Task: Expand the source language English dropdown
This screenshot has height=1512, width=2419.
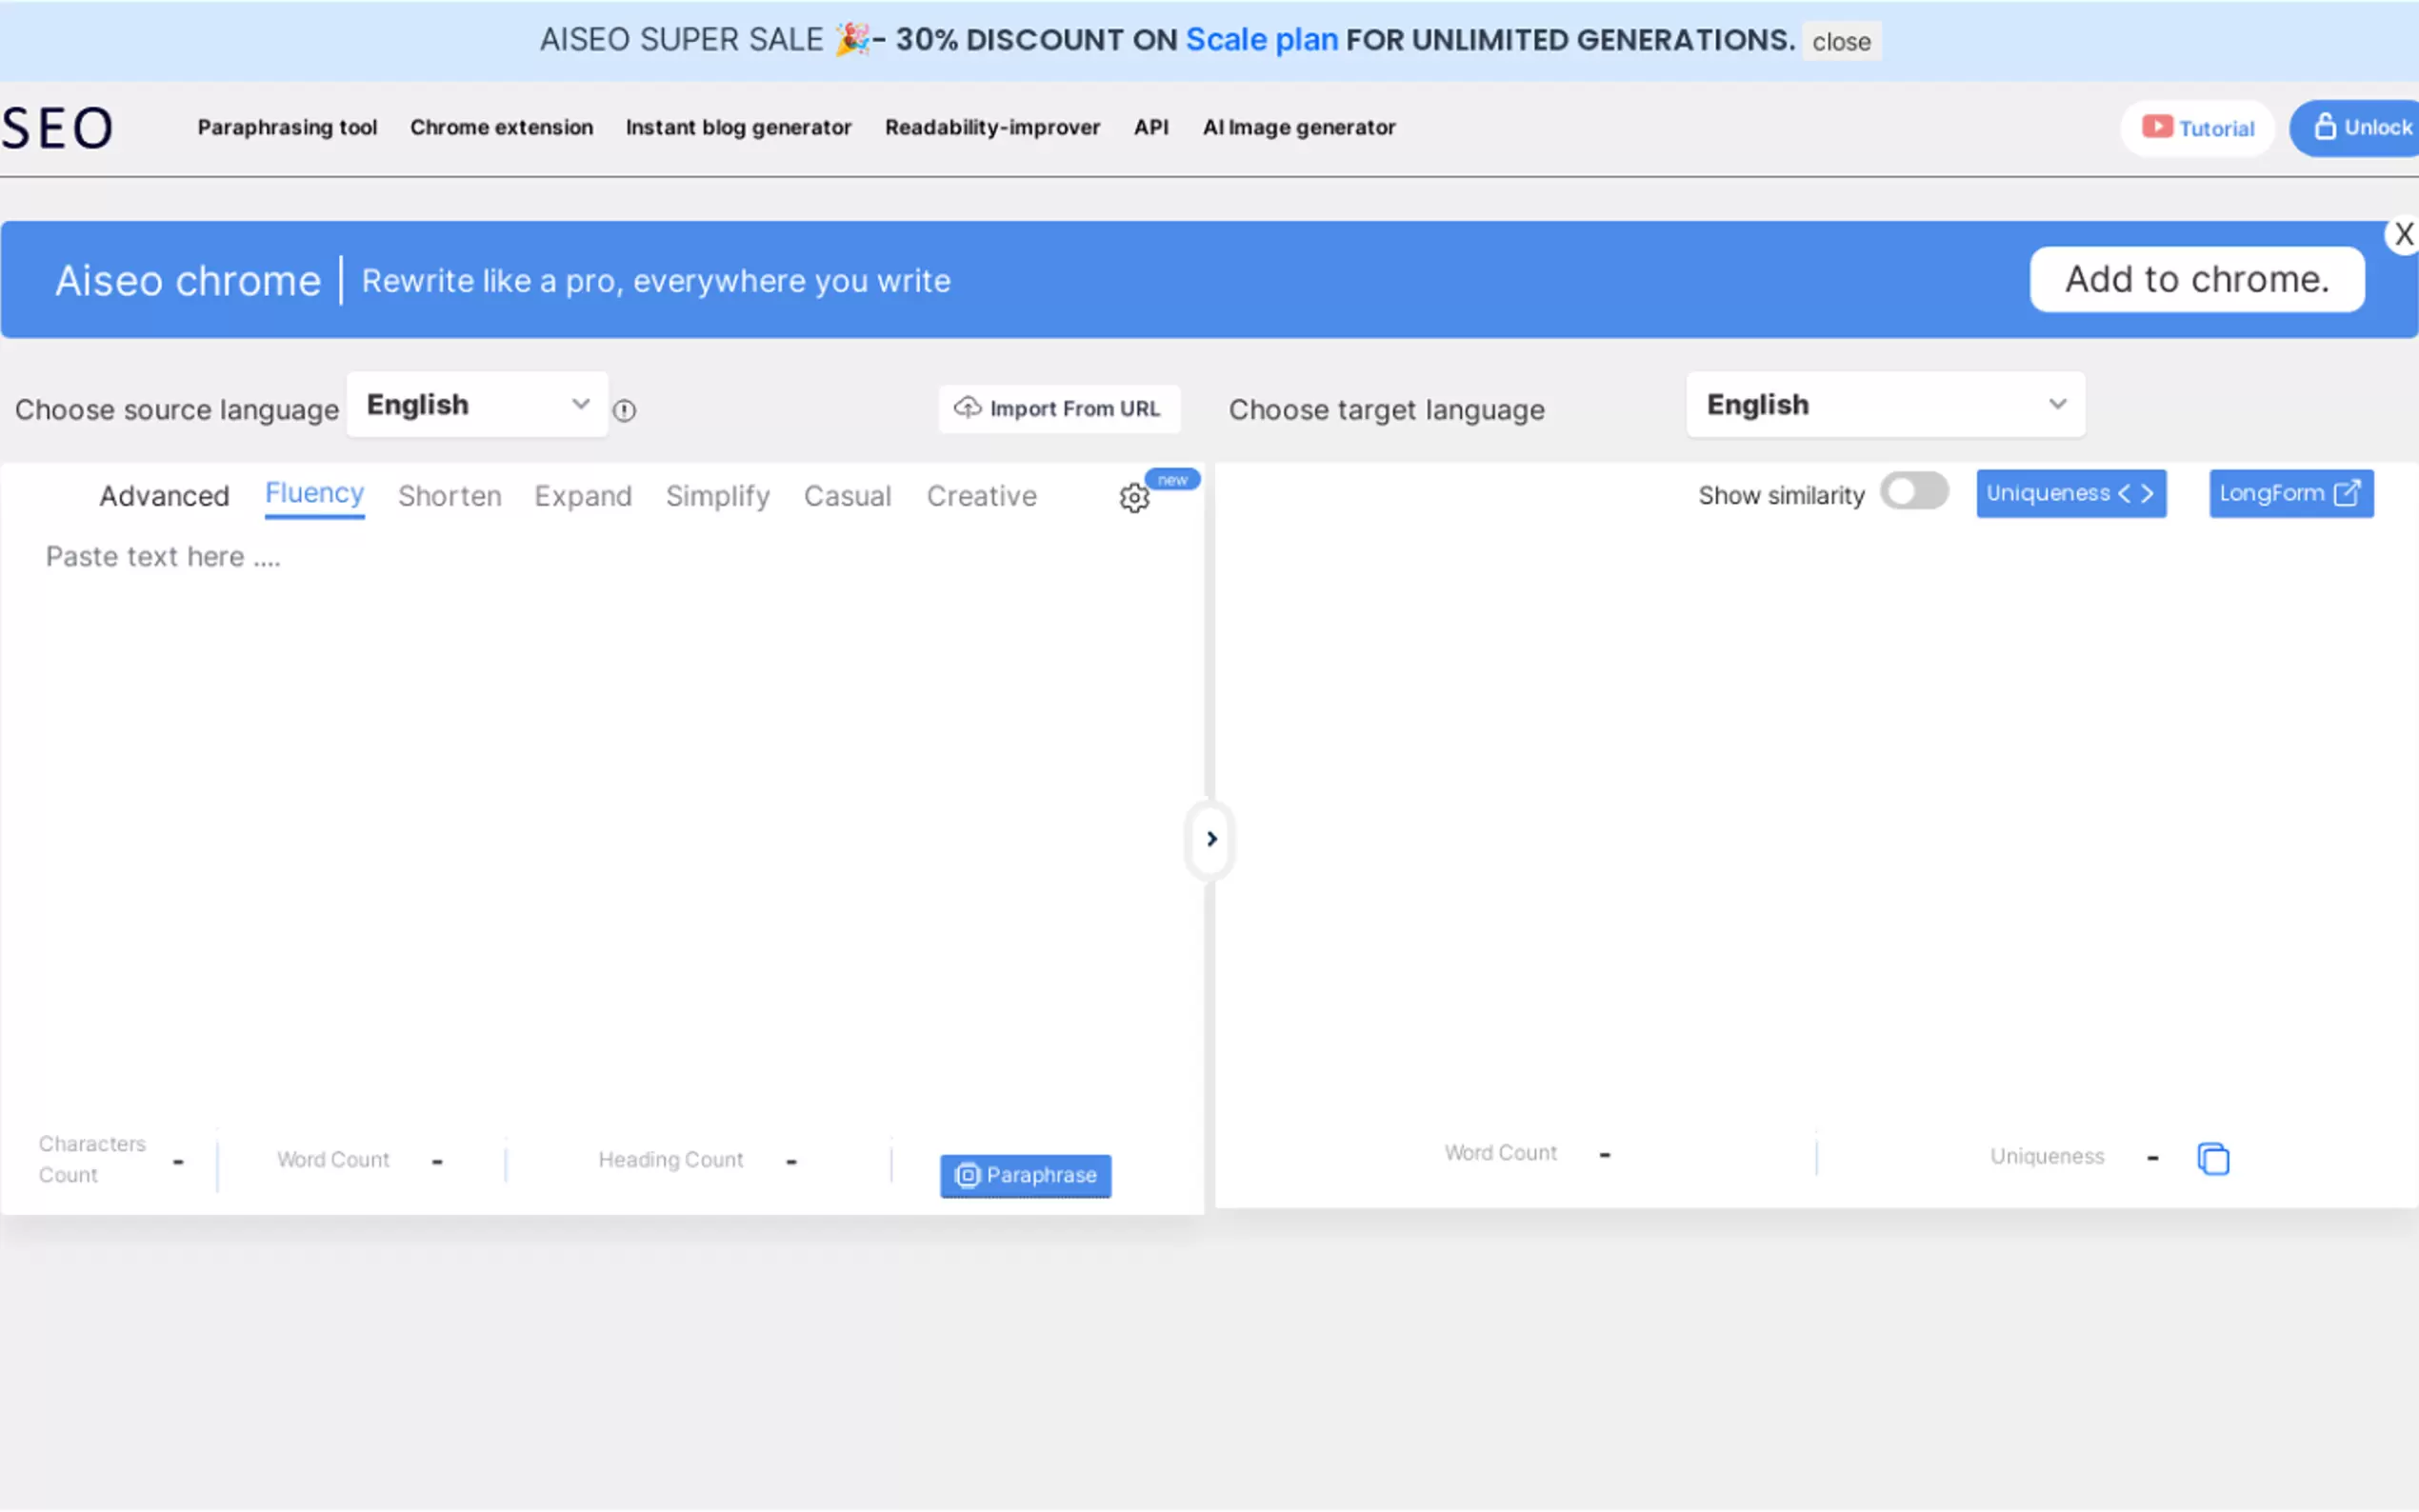Action: click(477, 405)
